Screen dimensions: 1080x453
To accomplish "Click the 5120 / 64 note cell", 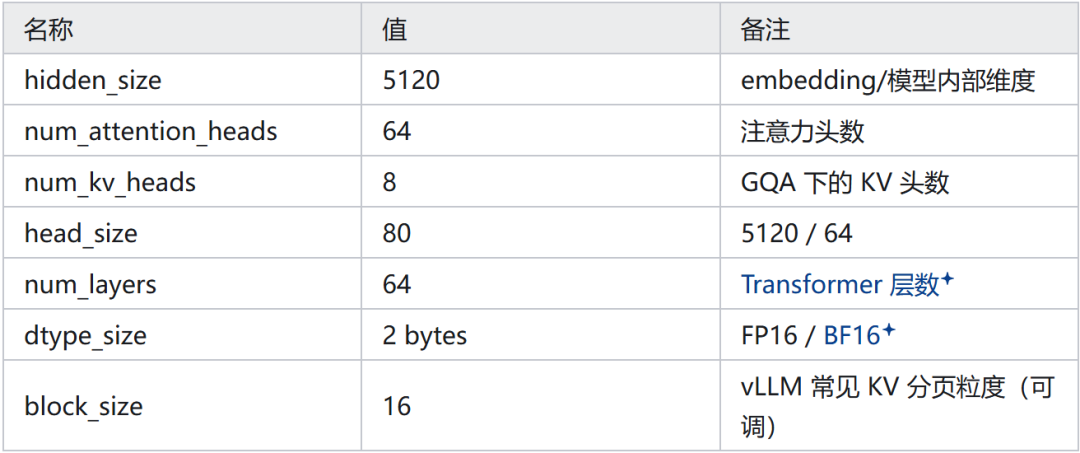I will click(x=899, y=233).
